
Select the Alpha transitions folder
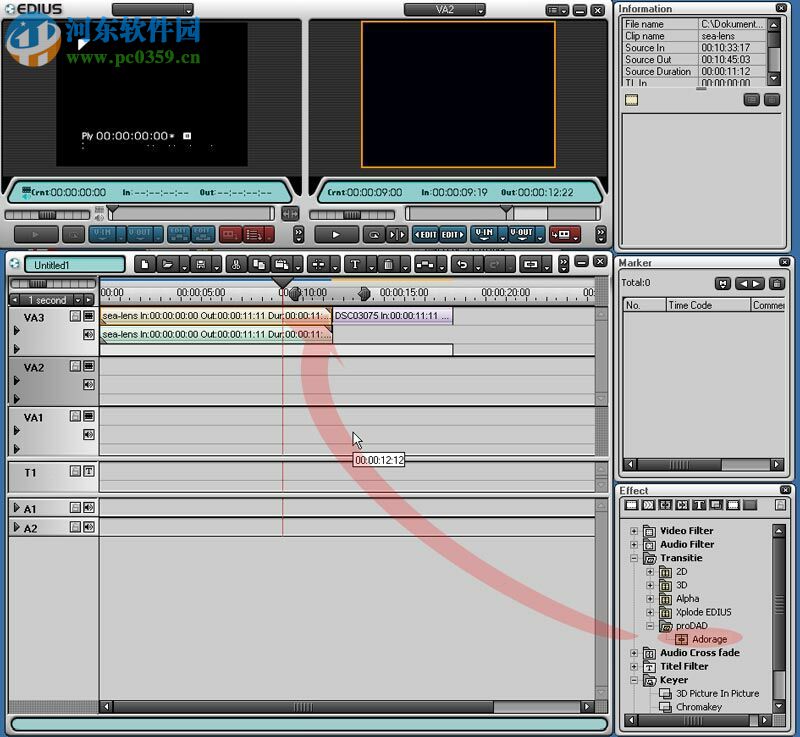pyautogui.click(x=687, y=599)
